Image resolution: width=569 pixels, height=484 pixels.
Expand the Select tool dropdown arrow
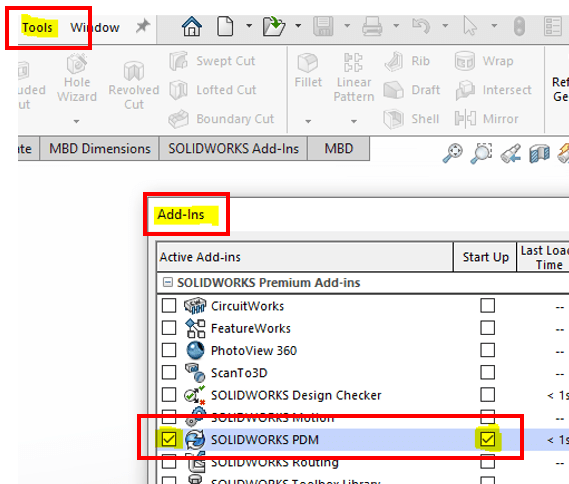[494, 25]
